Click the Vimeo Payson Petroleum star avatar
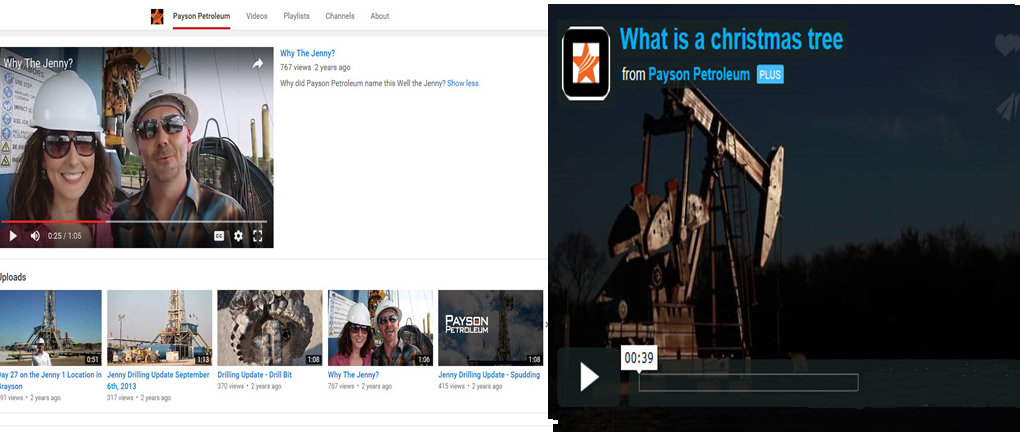 point(585,63)
